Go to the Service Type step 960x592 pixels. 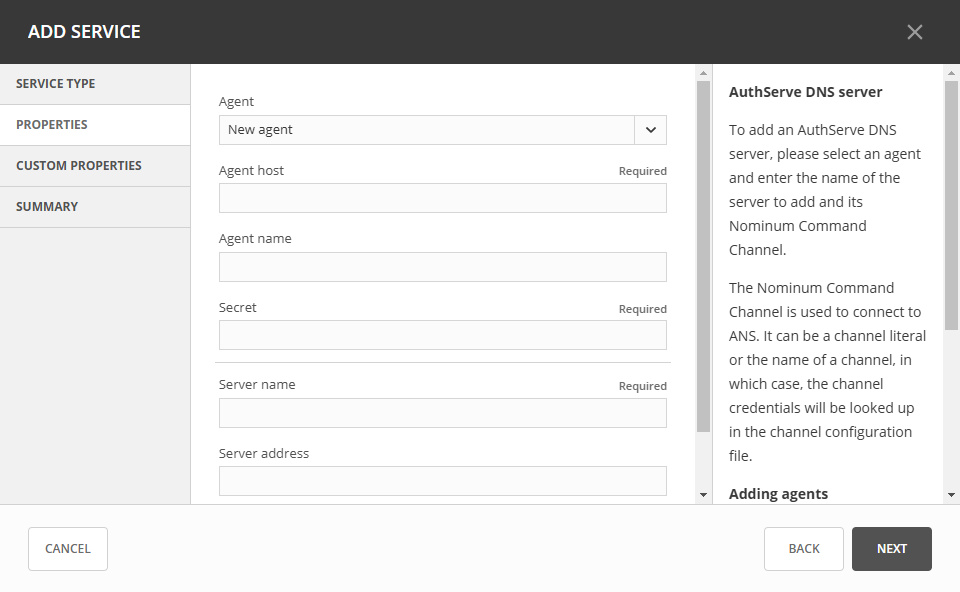95,84
